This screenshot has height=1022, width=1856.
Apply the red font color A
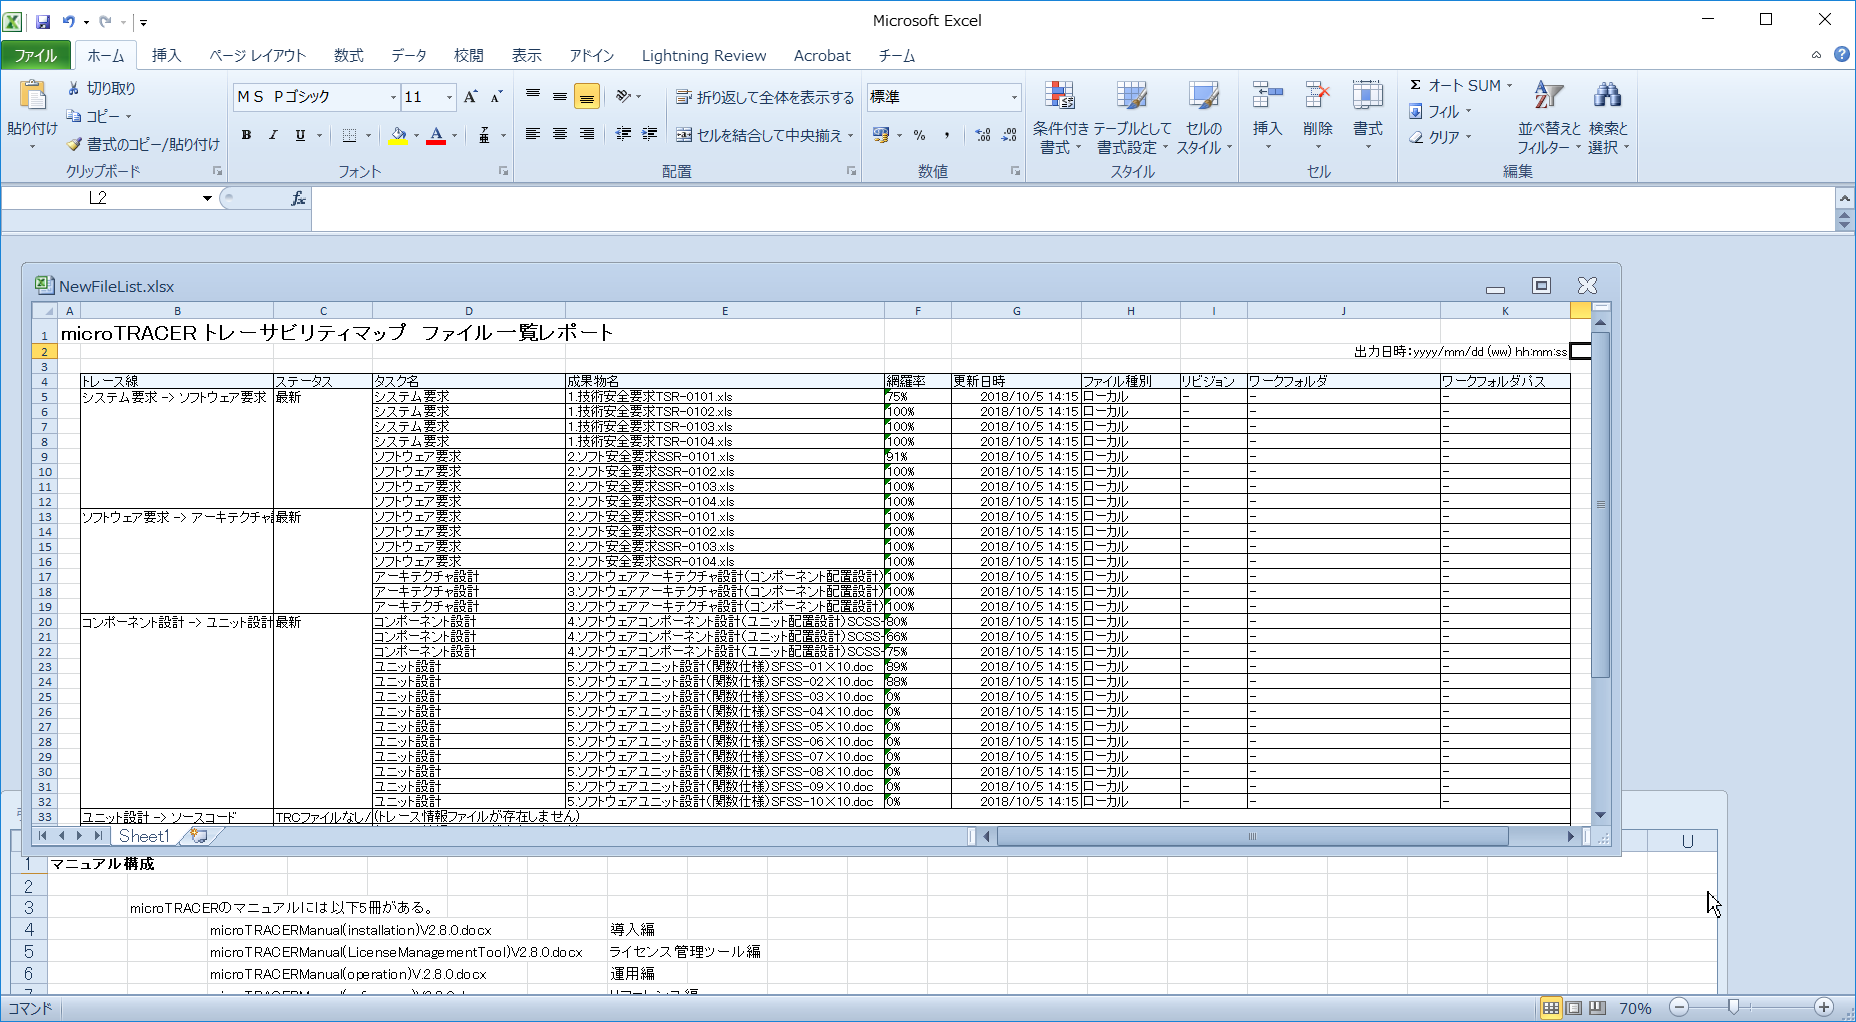(x=436, y=135)
